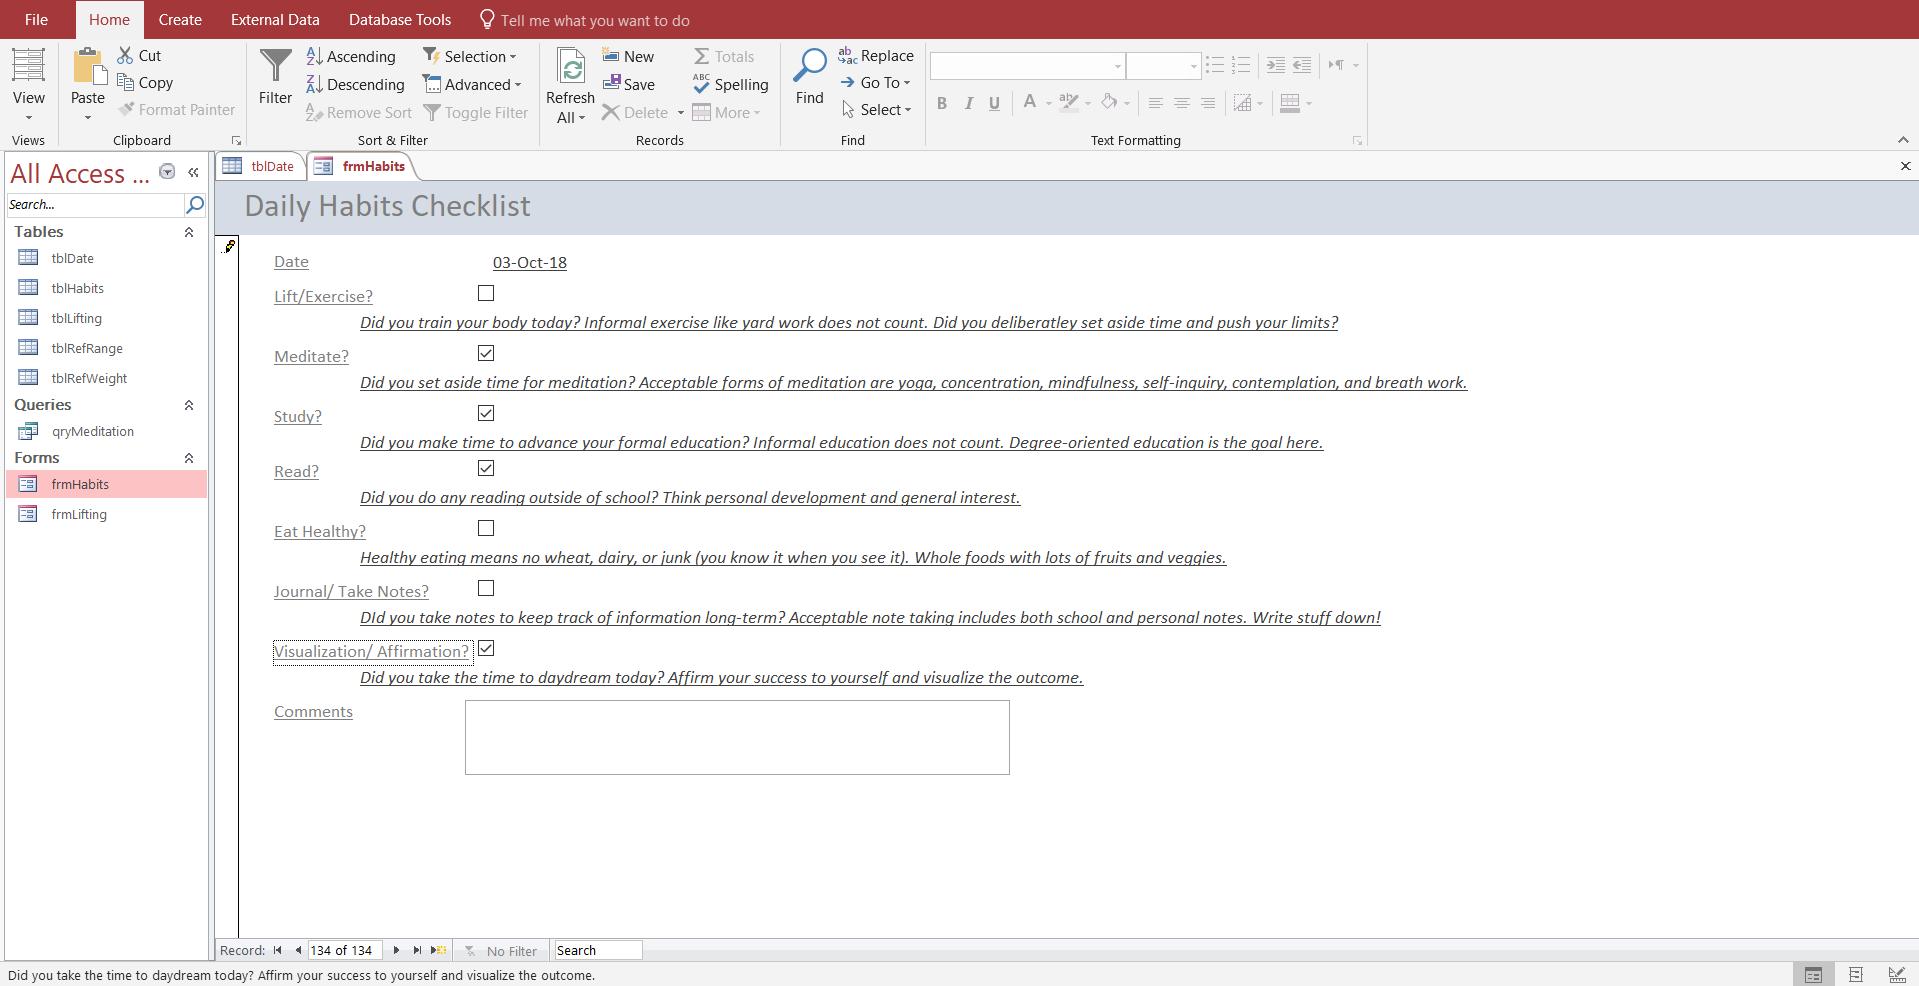
Task: Collapse the Tables group in navigation pane
Action: pyautogui.click(x=189, y=232)
